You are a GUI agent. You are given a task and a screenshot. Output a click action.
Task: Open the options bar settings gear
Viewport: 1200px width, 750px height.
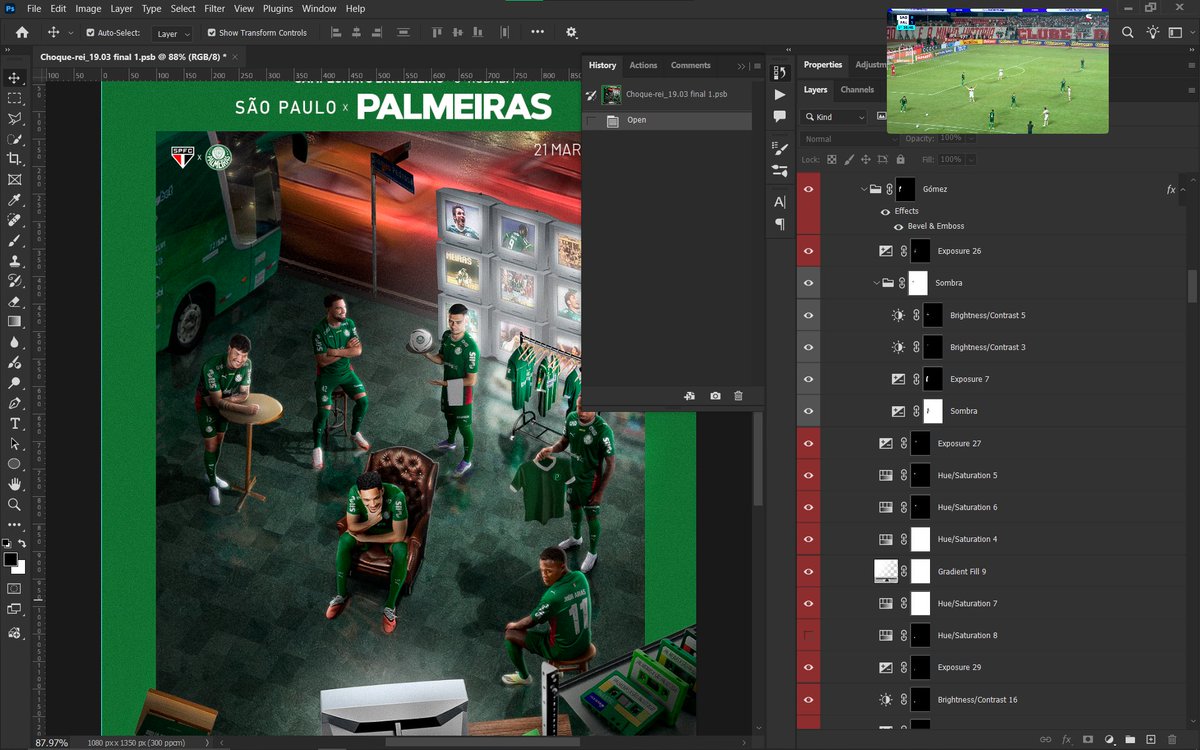tap(572, 33)
